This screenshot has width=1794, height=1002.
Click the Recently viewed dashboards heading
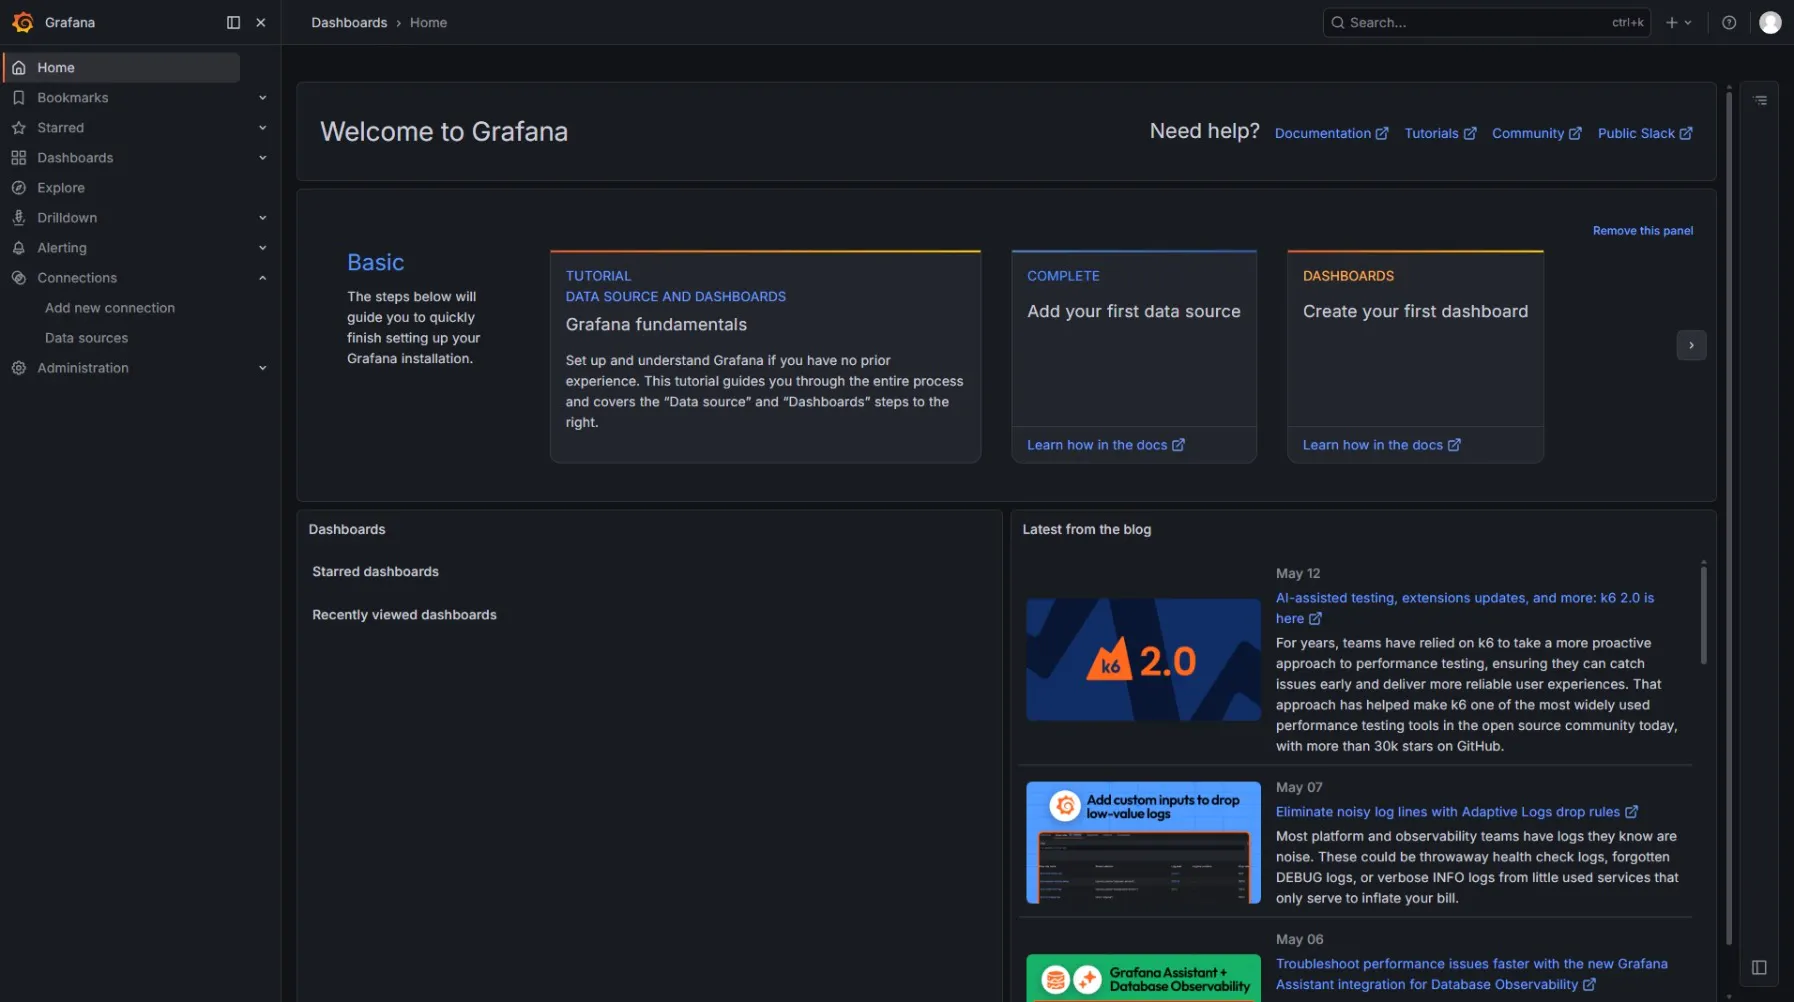point(404,614)
